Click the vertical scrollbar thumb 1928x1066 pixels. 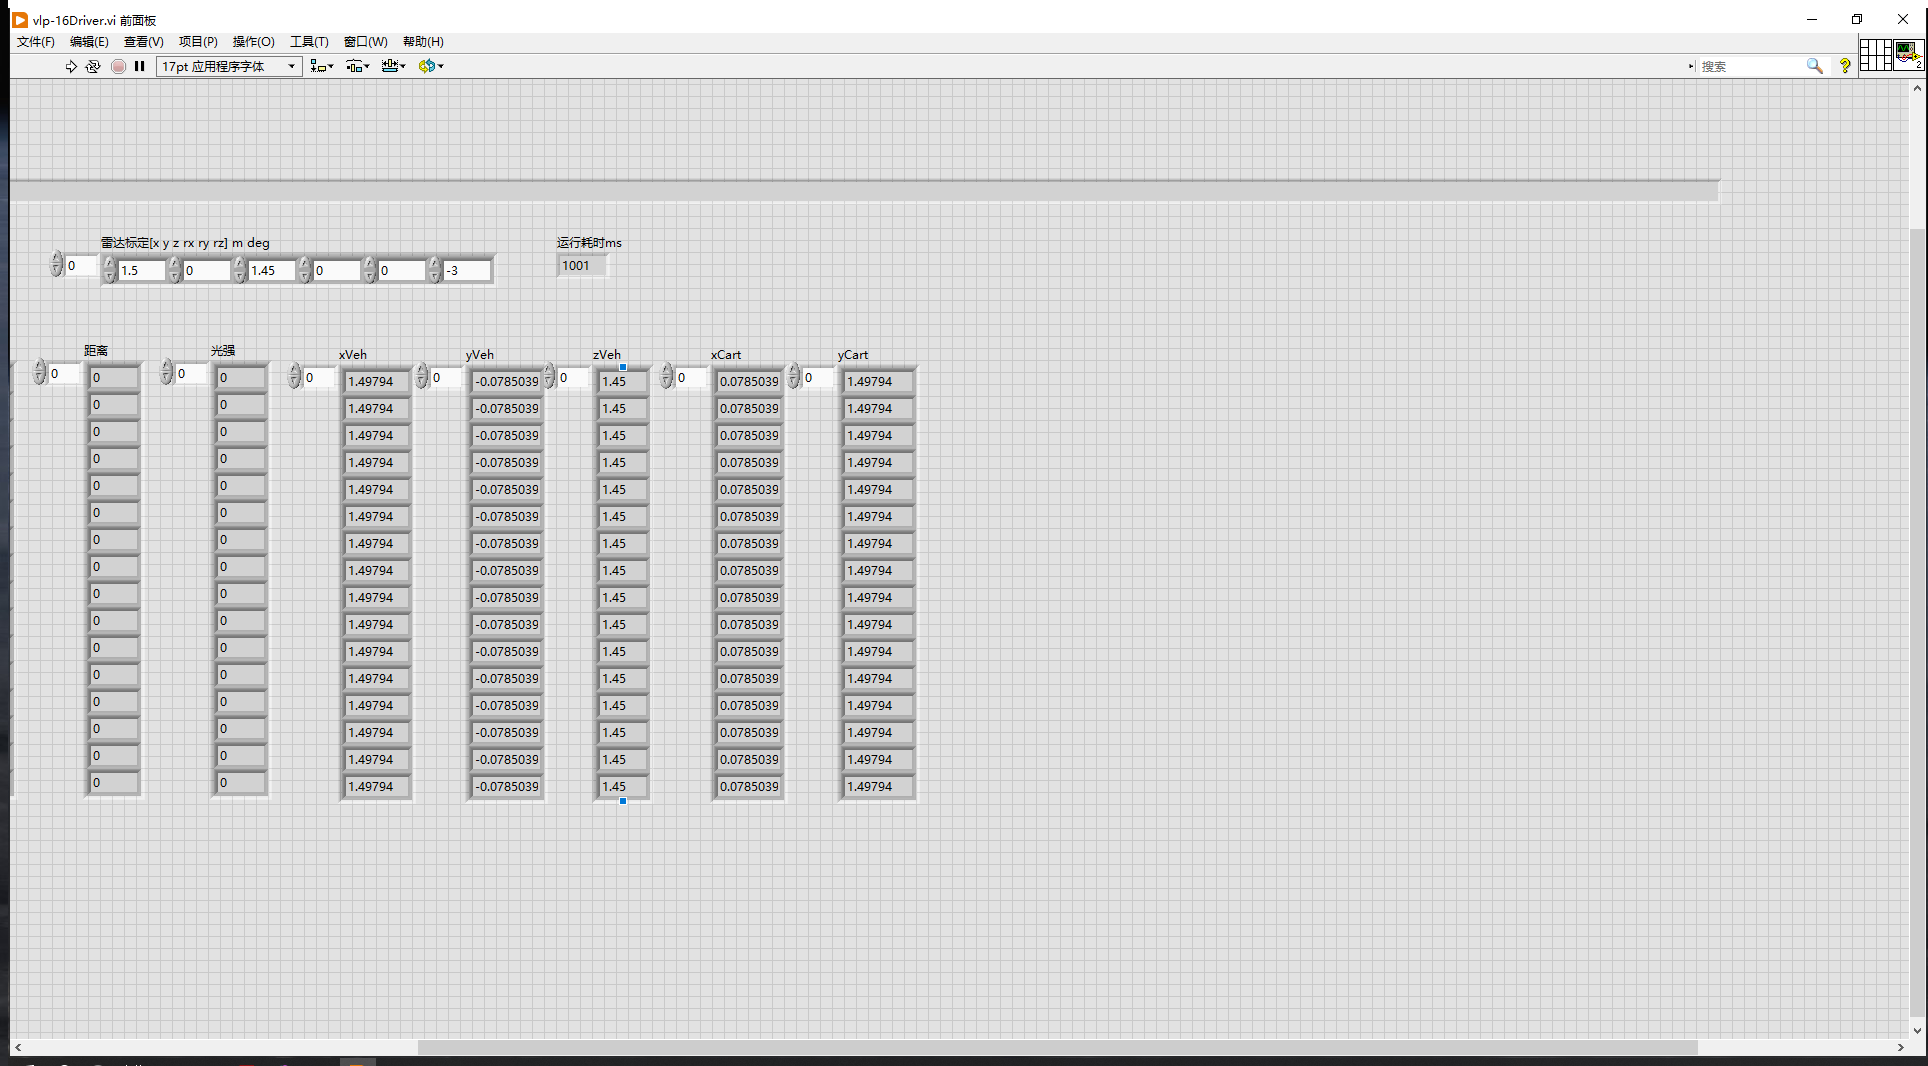pos(1917,622)
